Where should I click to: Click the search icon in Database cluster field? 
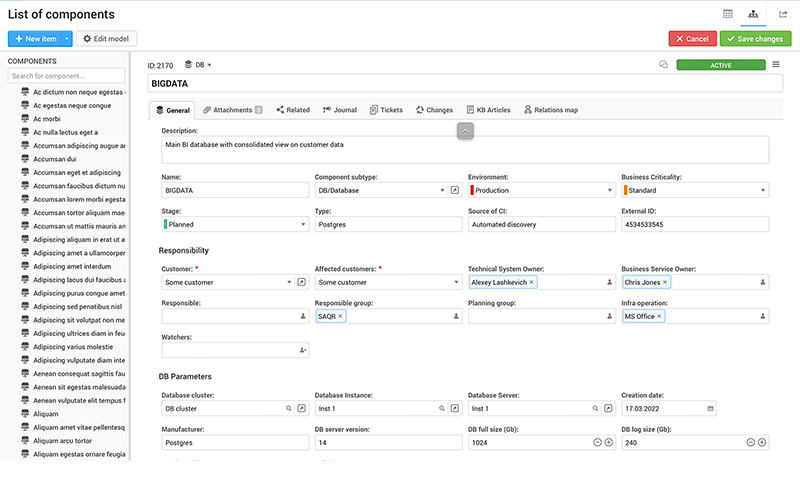[x=288, y=408]
